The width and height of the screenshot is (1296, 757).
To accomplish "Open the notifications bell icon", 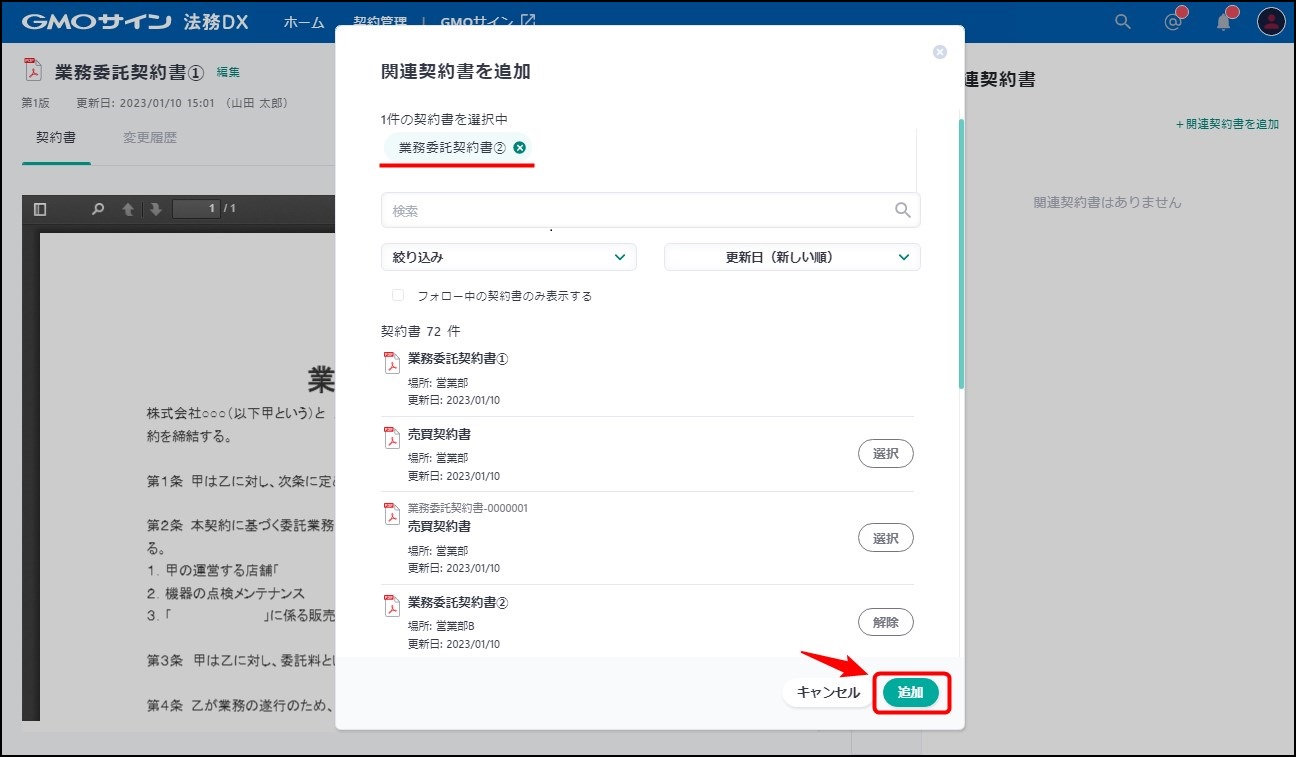I will pos(1224,22).
